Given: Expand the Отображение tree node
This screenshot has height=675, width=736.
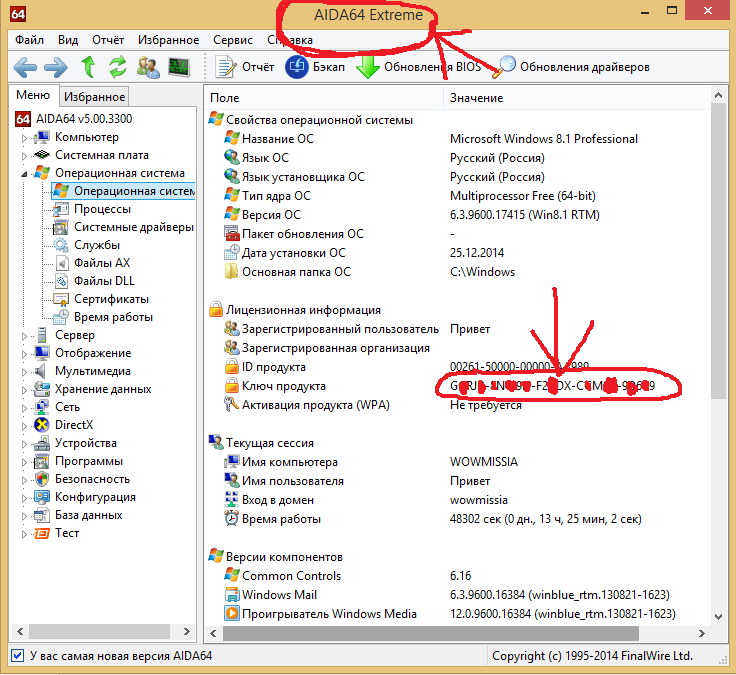Looking at the screenshot, I should click(24, 354).
